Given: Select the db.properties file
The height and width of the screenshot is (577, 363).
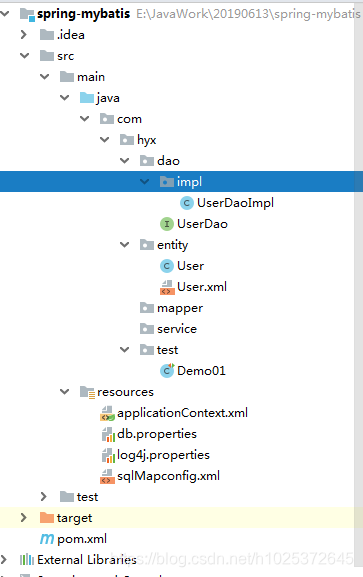Looking at the screenshot, I should point(157,434).
